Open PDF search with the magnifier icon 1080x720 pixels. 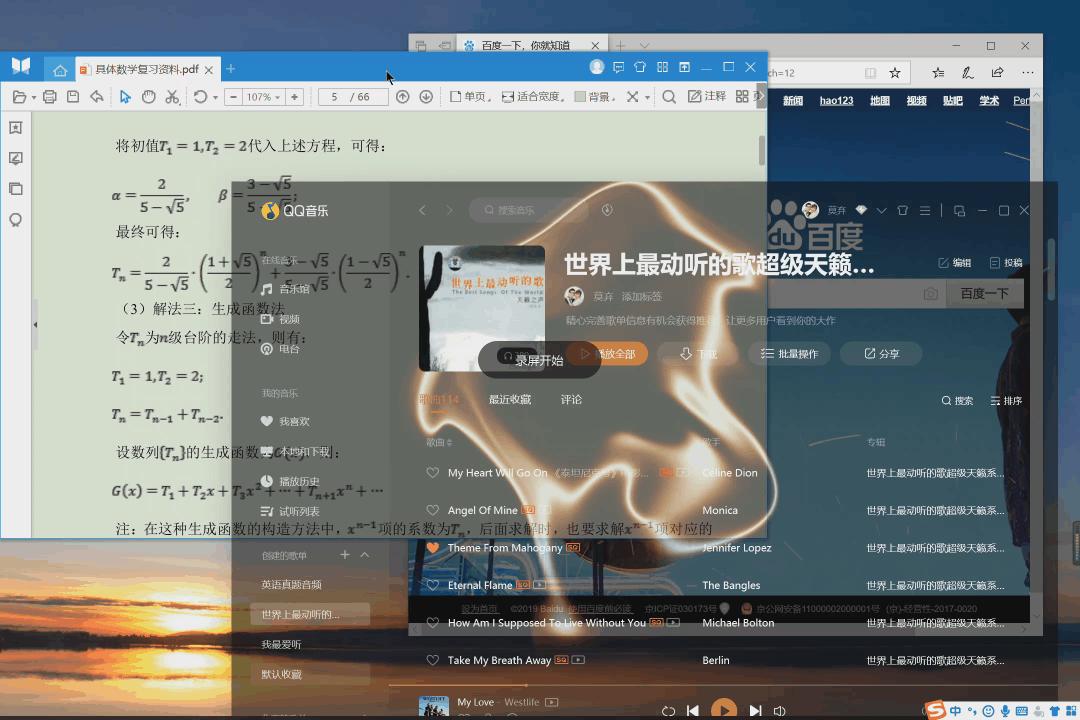(669, 96)
